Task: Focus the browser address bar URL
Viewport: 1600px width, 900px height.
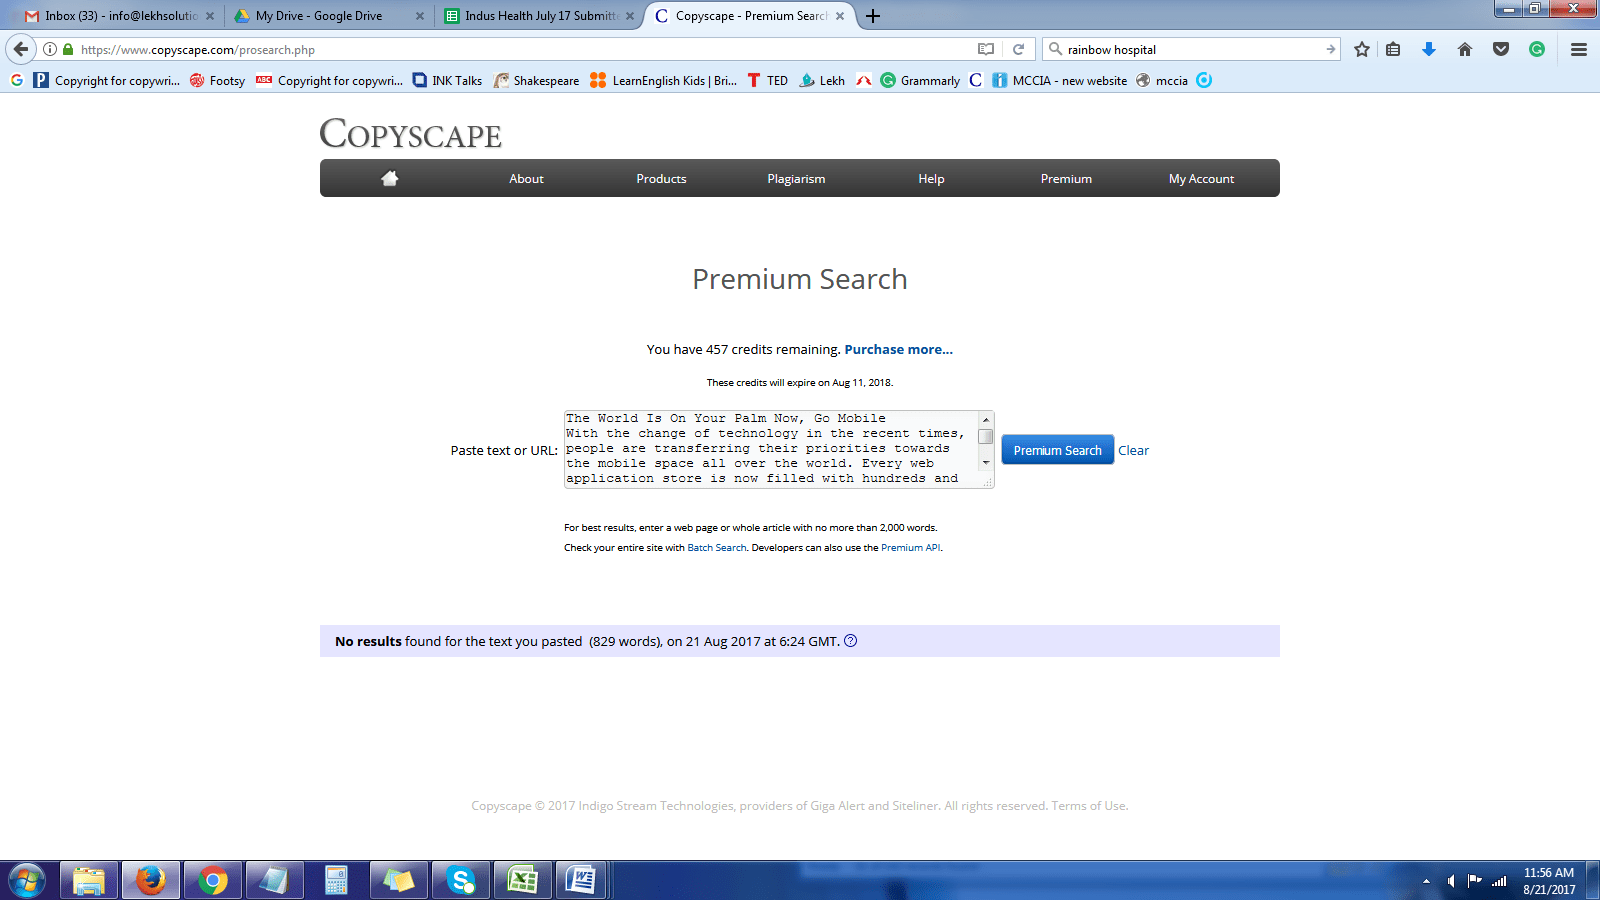Action: (x=520, y=49)
